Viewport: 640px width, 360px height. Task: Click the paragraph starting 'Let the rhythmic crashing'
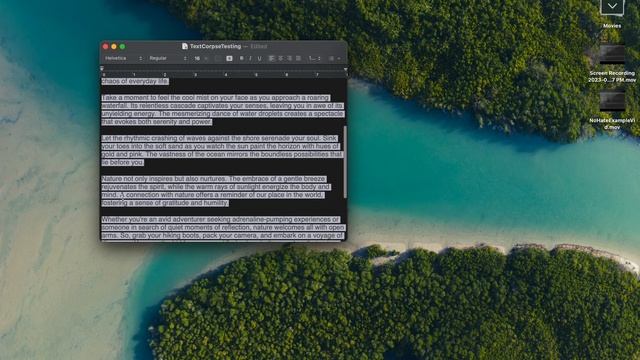(x=222, y=150)
